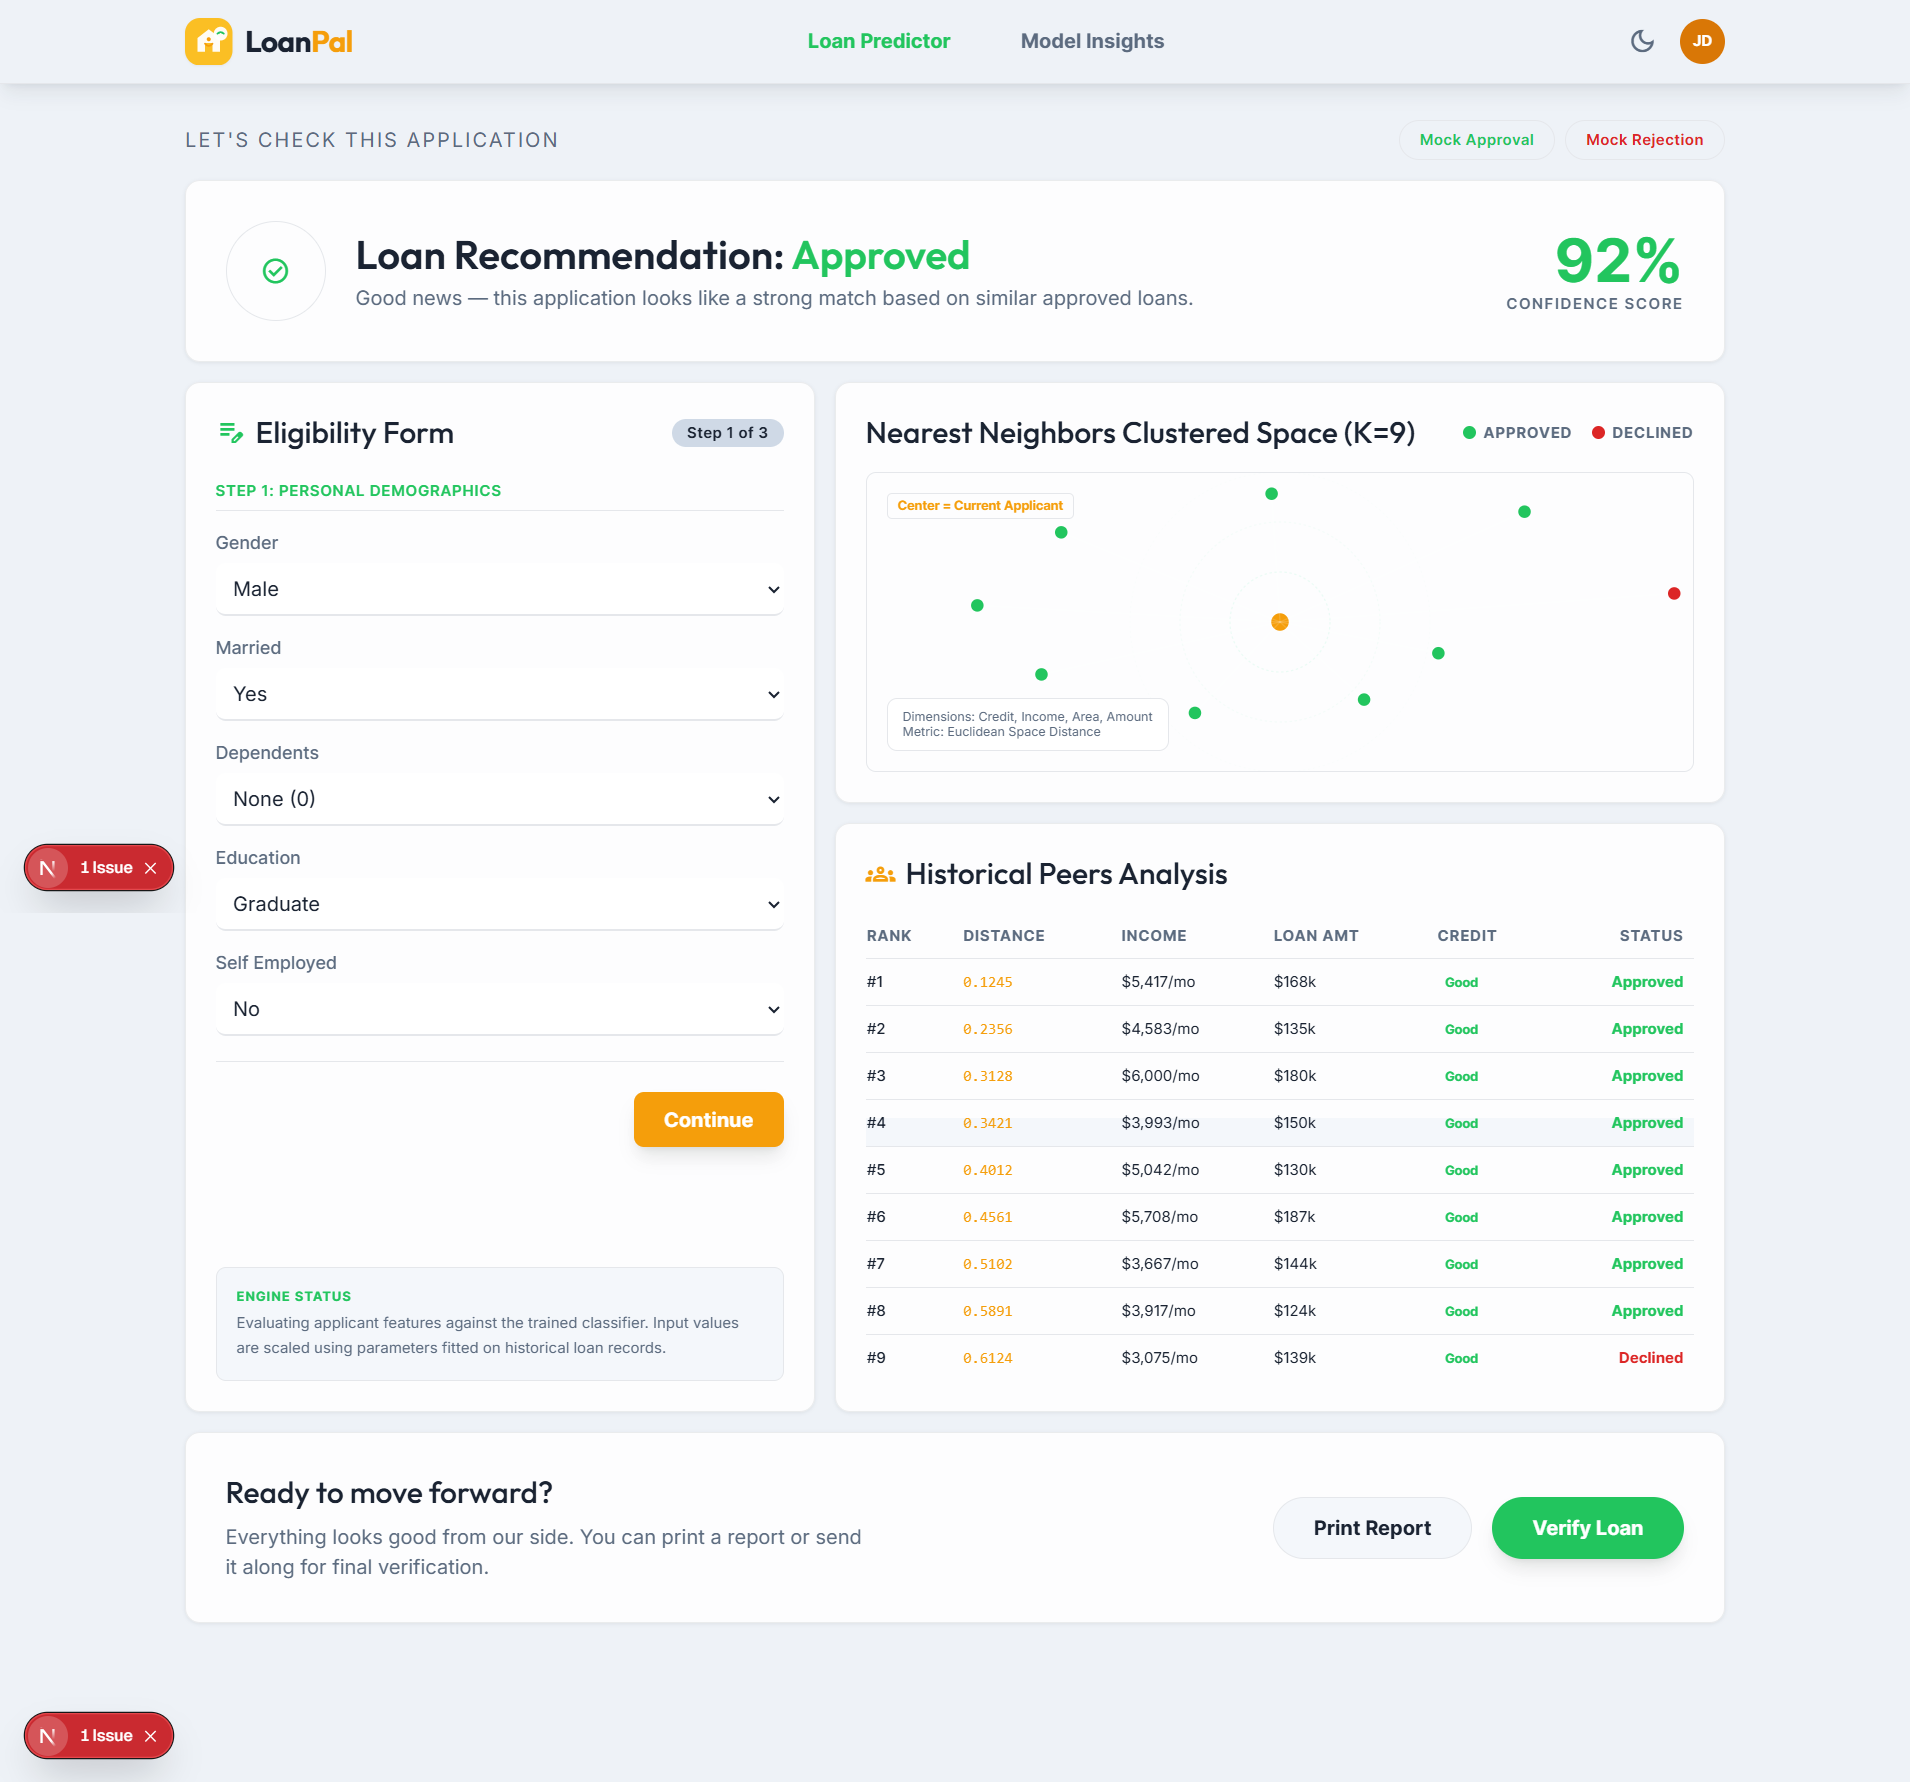Click the INCOME column header
The height and width of the screenshot is (1782, 1910).
coord(1154,936)
